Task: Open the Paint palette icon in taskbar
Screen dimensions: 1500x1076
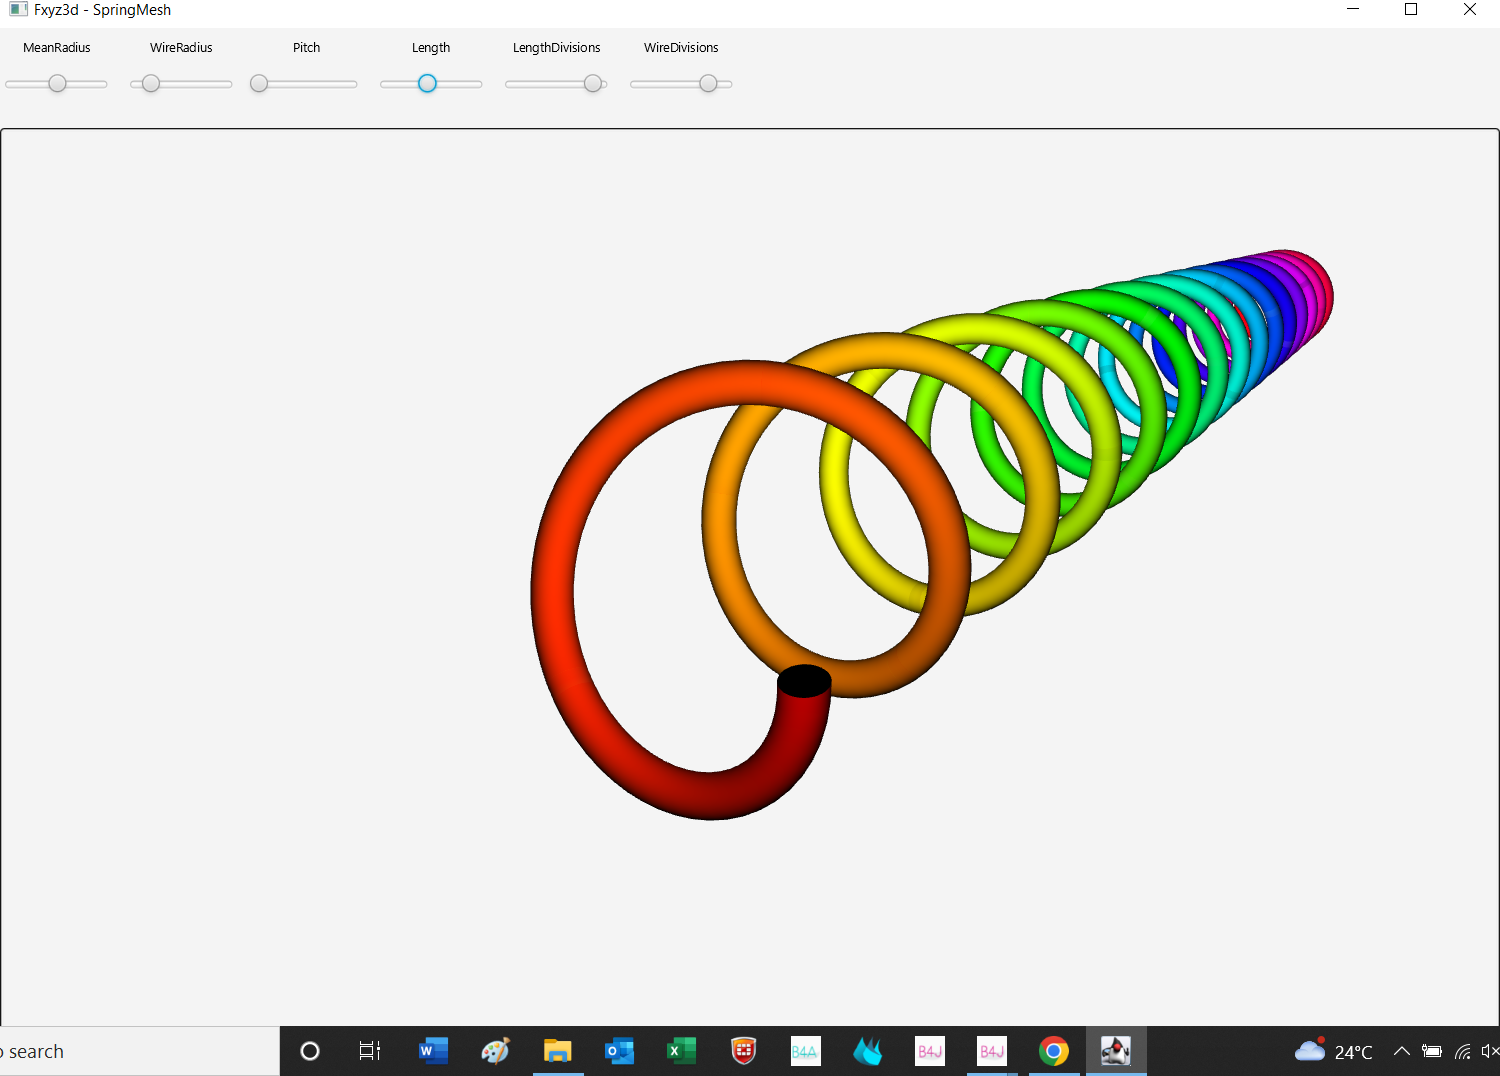Action: point(495,1051)
